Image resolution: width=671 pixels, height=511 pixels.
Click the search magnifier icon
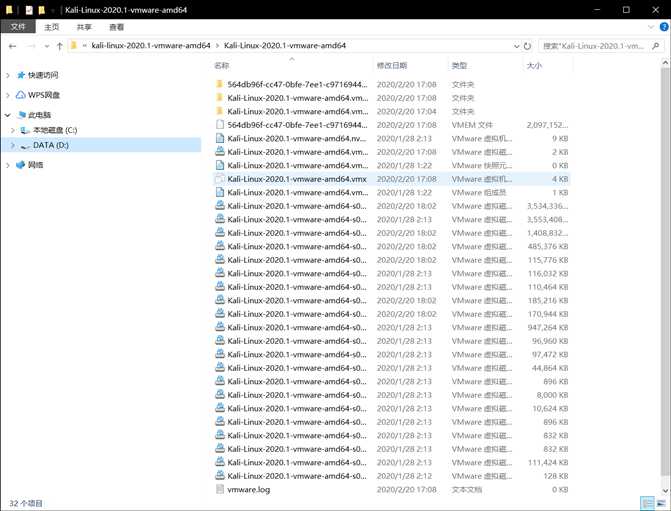[x=655, y=46]
